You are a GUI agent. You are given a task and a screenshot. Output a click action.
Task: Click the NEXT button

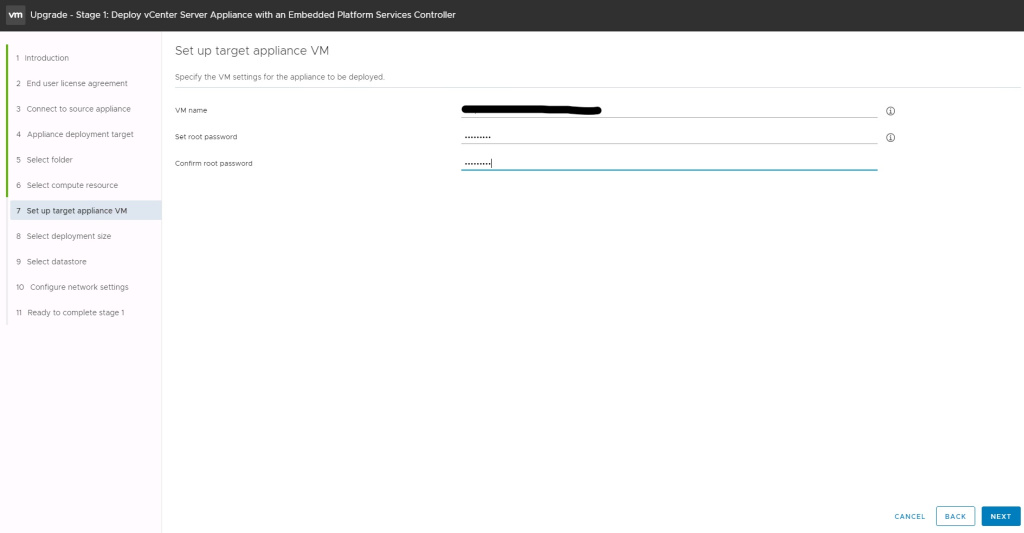coord(1000,516)
